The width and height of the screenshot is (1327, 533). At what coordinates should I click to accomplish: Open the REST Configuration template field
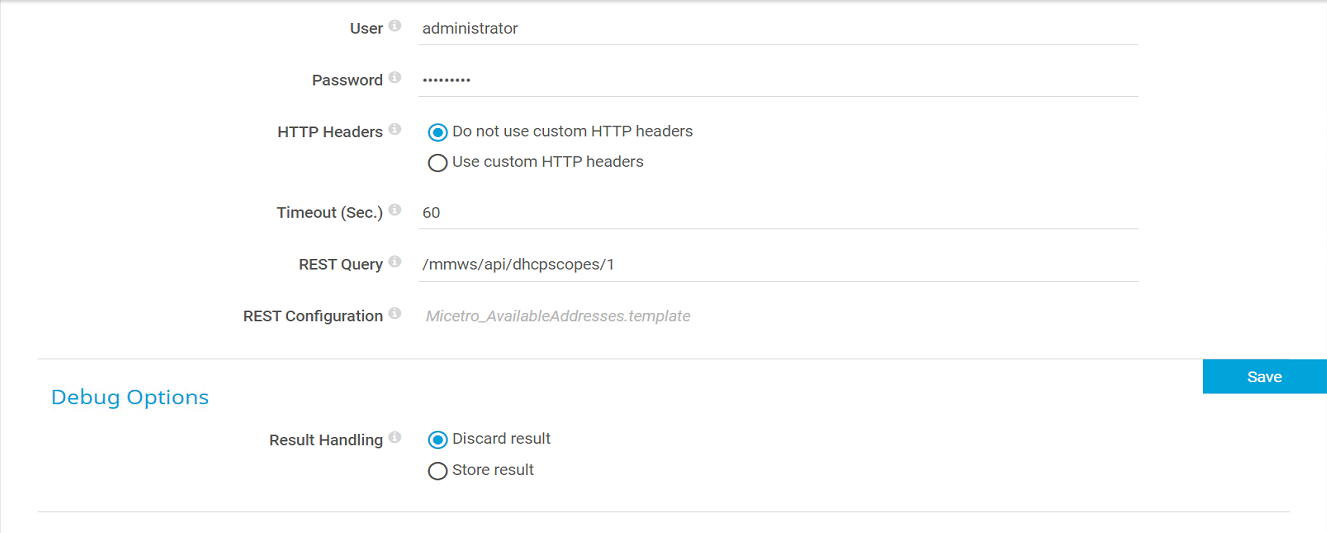pyautogui.click(x=778, y=316)
